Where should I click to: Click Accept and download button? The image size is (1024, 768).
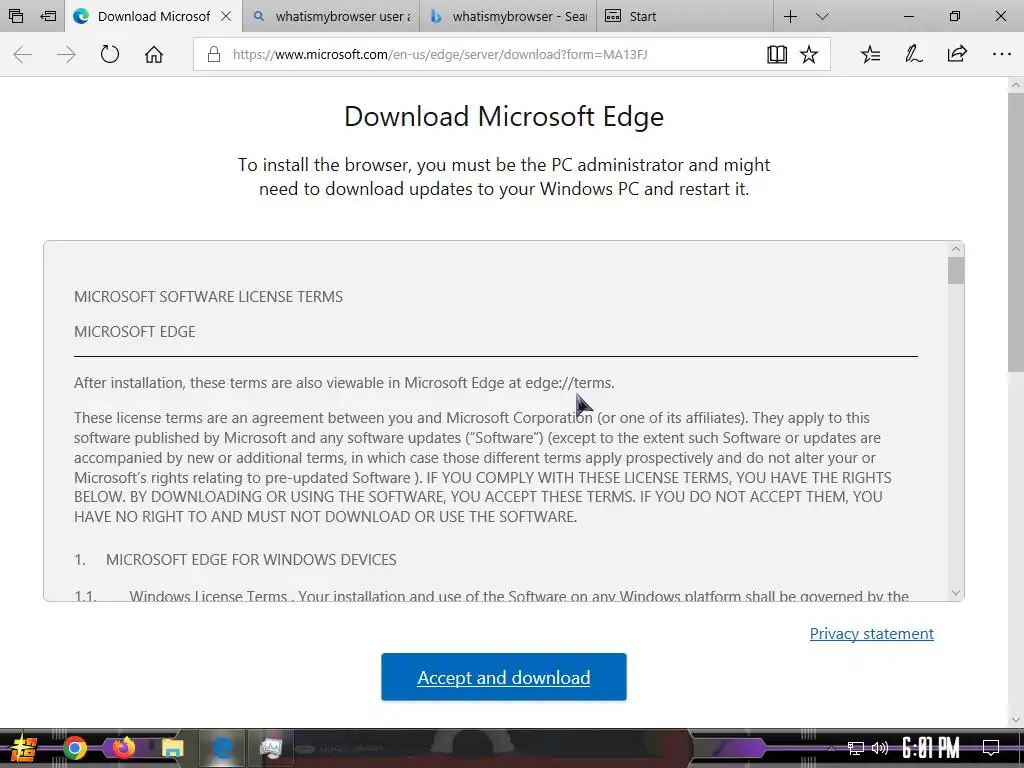(x=504, y=677)
